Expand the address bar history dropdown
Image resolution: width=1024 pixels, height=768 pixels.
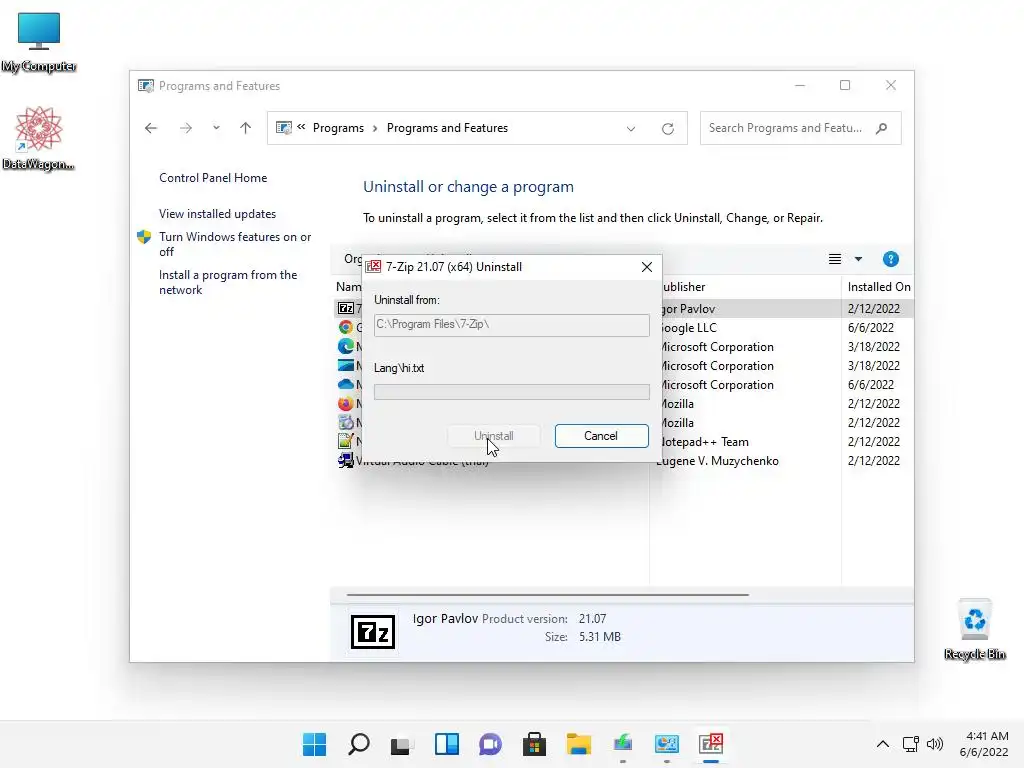coord(631,129)
